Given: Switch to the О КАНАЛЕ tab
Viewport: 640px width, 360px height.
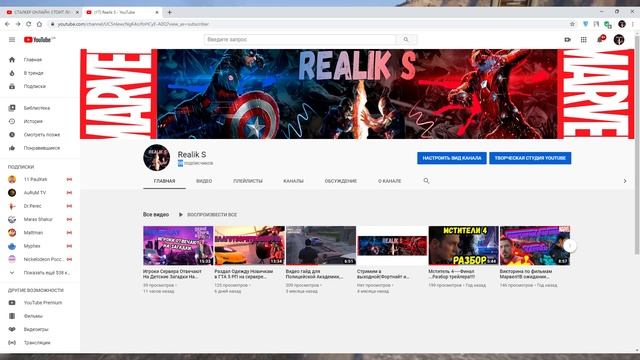Looking at the screenshot, I should (389, 181).
